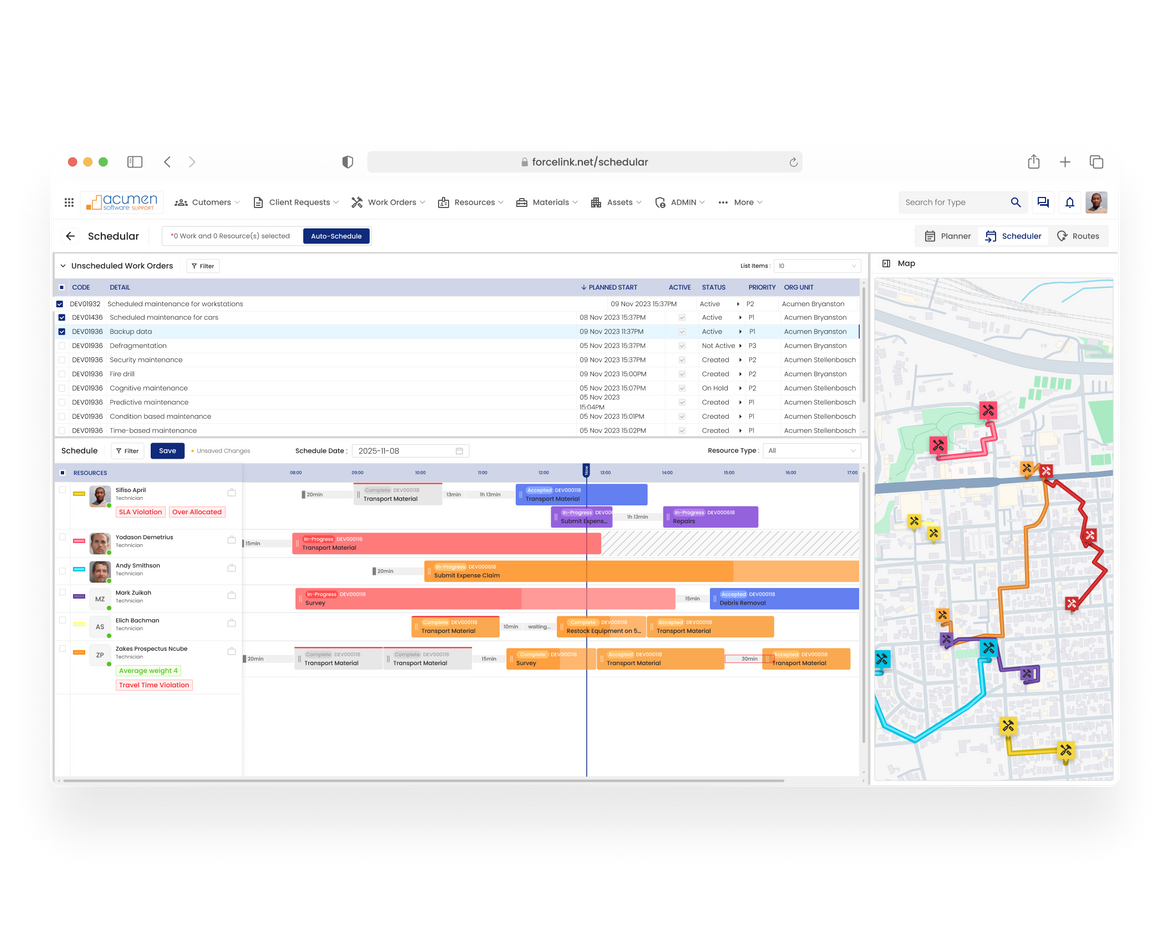This screenshot has width=1169, height=927.
Task: Open Filter in Schedule section
Action: 127,451
